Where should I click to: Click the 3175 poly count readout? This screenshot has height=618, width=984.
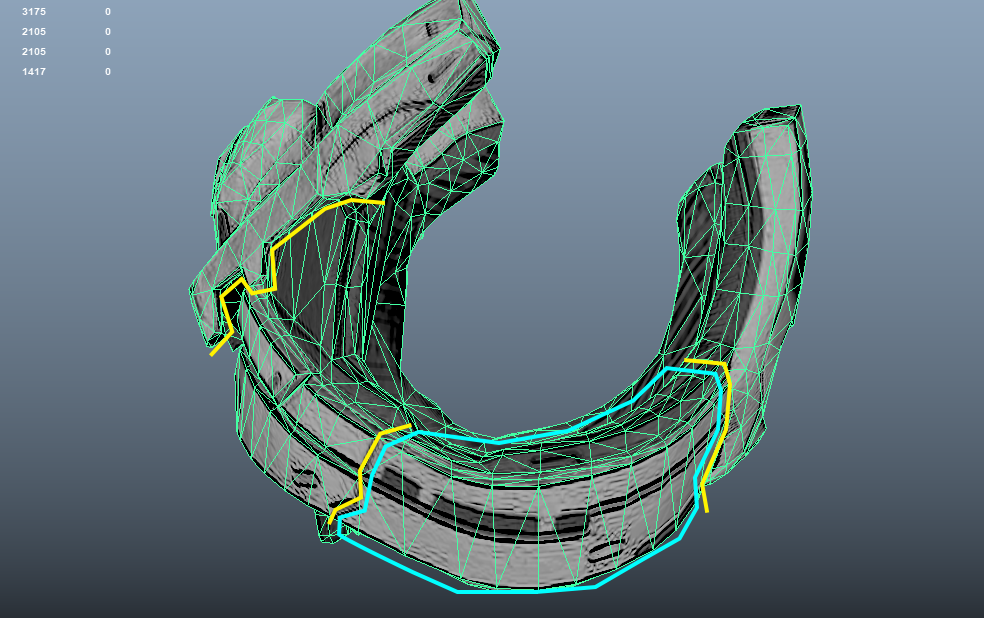pos(34,12)
